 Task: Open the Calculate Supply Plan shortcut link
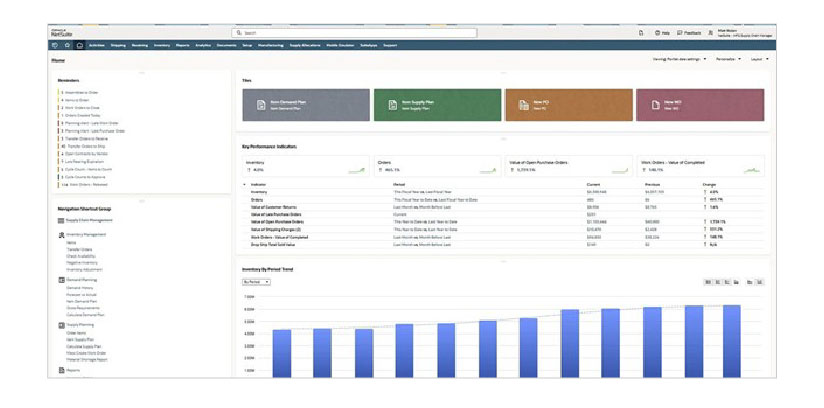click(x=84, y=346)
